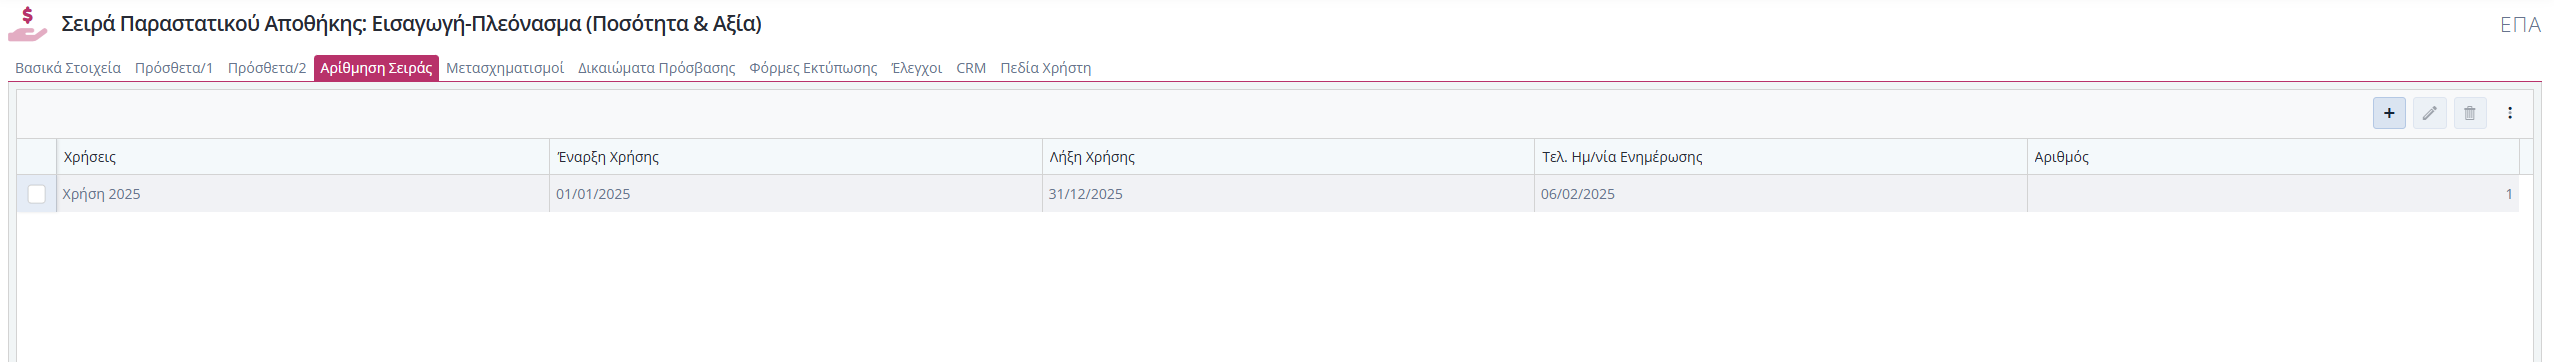Open the Έλεγχοι tab
Viewport: 2554px width, 362px height.
[916, 68]
